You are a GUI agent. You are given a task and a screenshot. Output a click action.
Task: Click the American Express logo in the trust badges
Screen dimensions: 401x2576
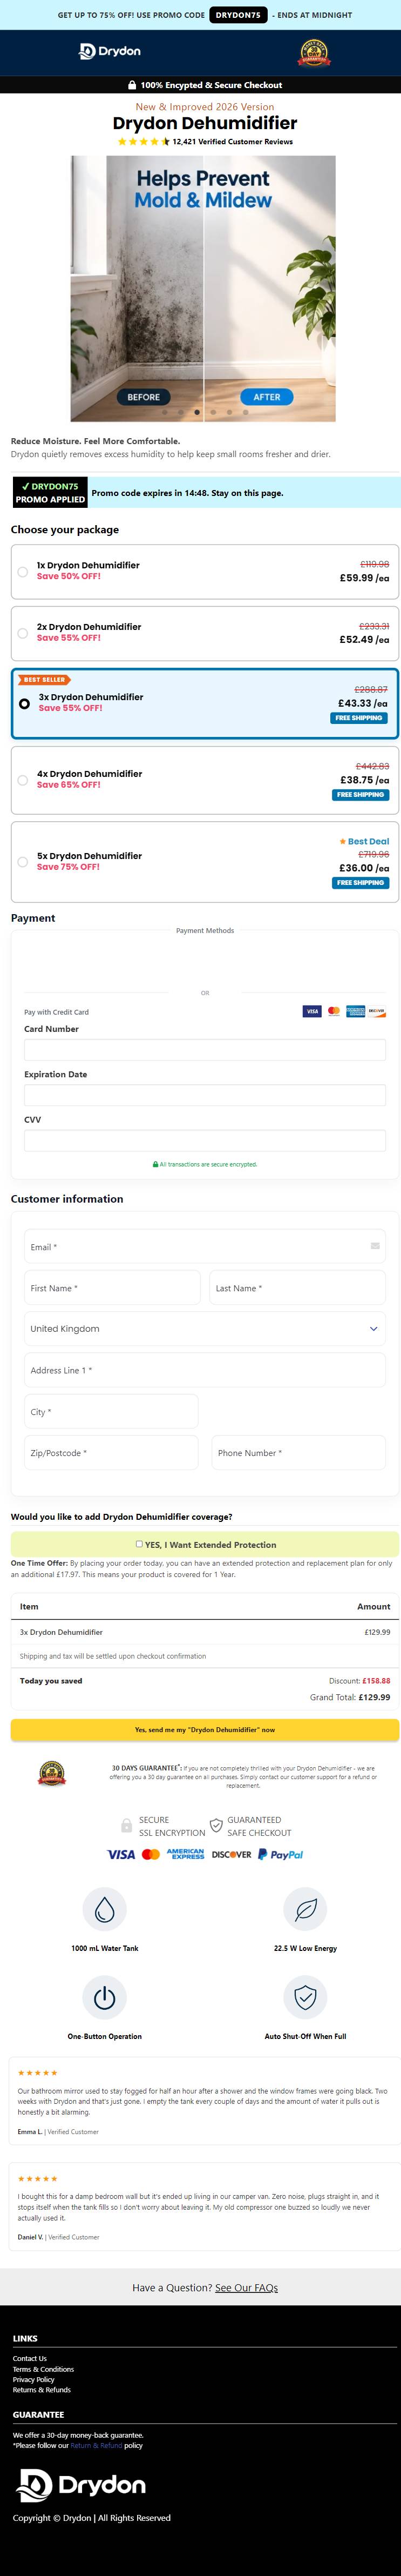pyautogui.click(x=186, y=1854)
